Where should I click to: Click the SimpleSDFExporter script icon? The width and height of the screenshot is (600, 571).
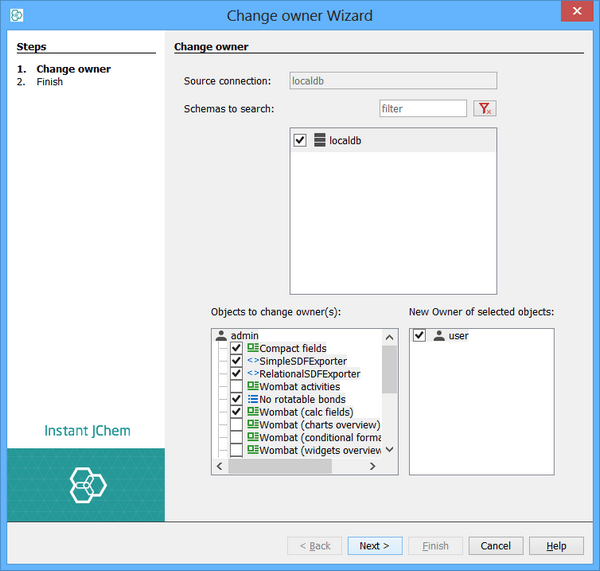[x=253, y=361]
